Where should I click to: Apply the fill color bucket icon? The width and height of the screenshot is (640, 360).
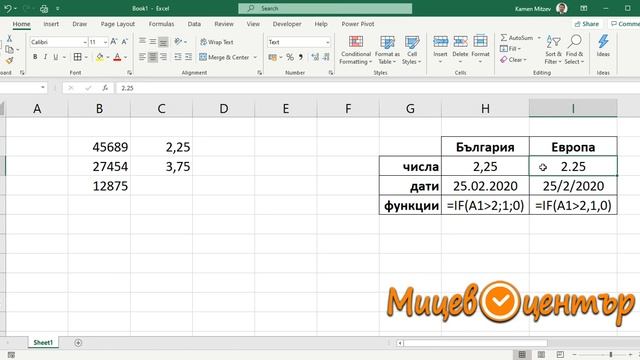tap(100, 57)
